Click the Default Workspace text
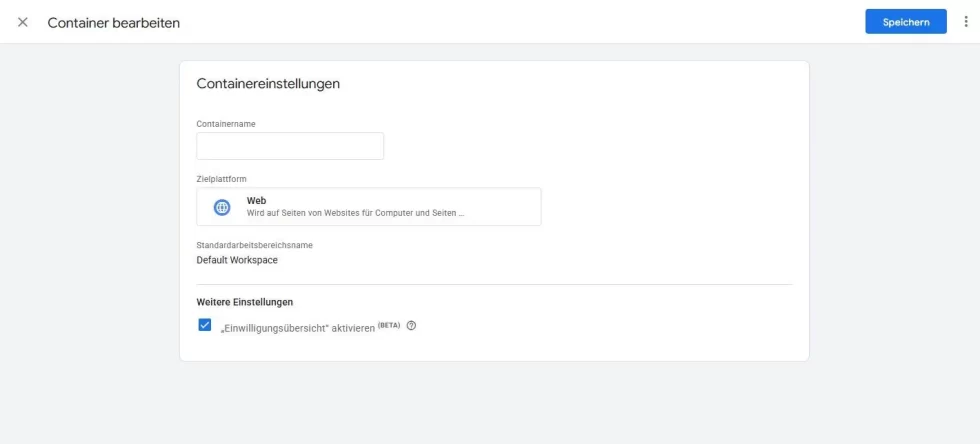This screenshot has width=980, height=444. [x=237, y=260]
